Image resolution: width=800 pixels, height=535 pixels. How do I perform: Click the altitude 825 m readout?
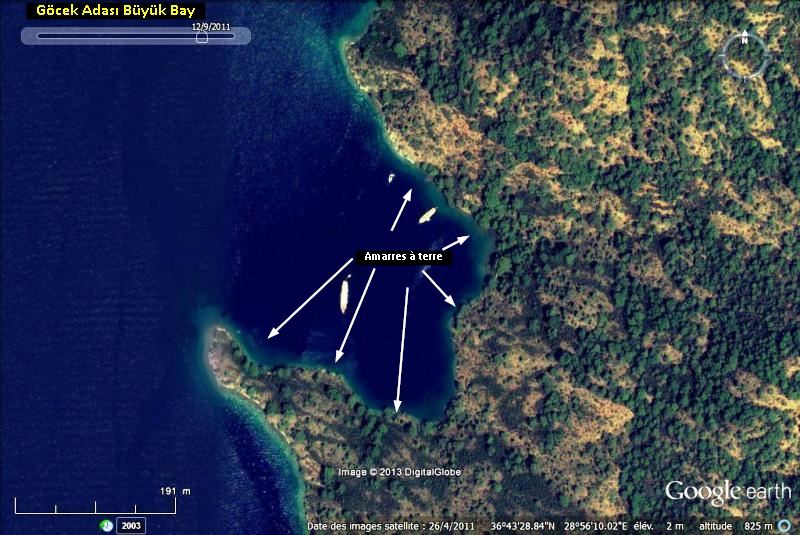point(744,526)
